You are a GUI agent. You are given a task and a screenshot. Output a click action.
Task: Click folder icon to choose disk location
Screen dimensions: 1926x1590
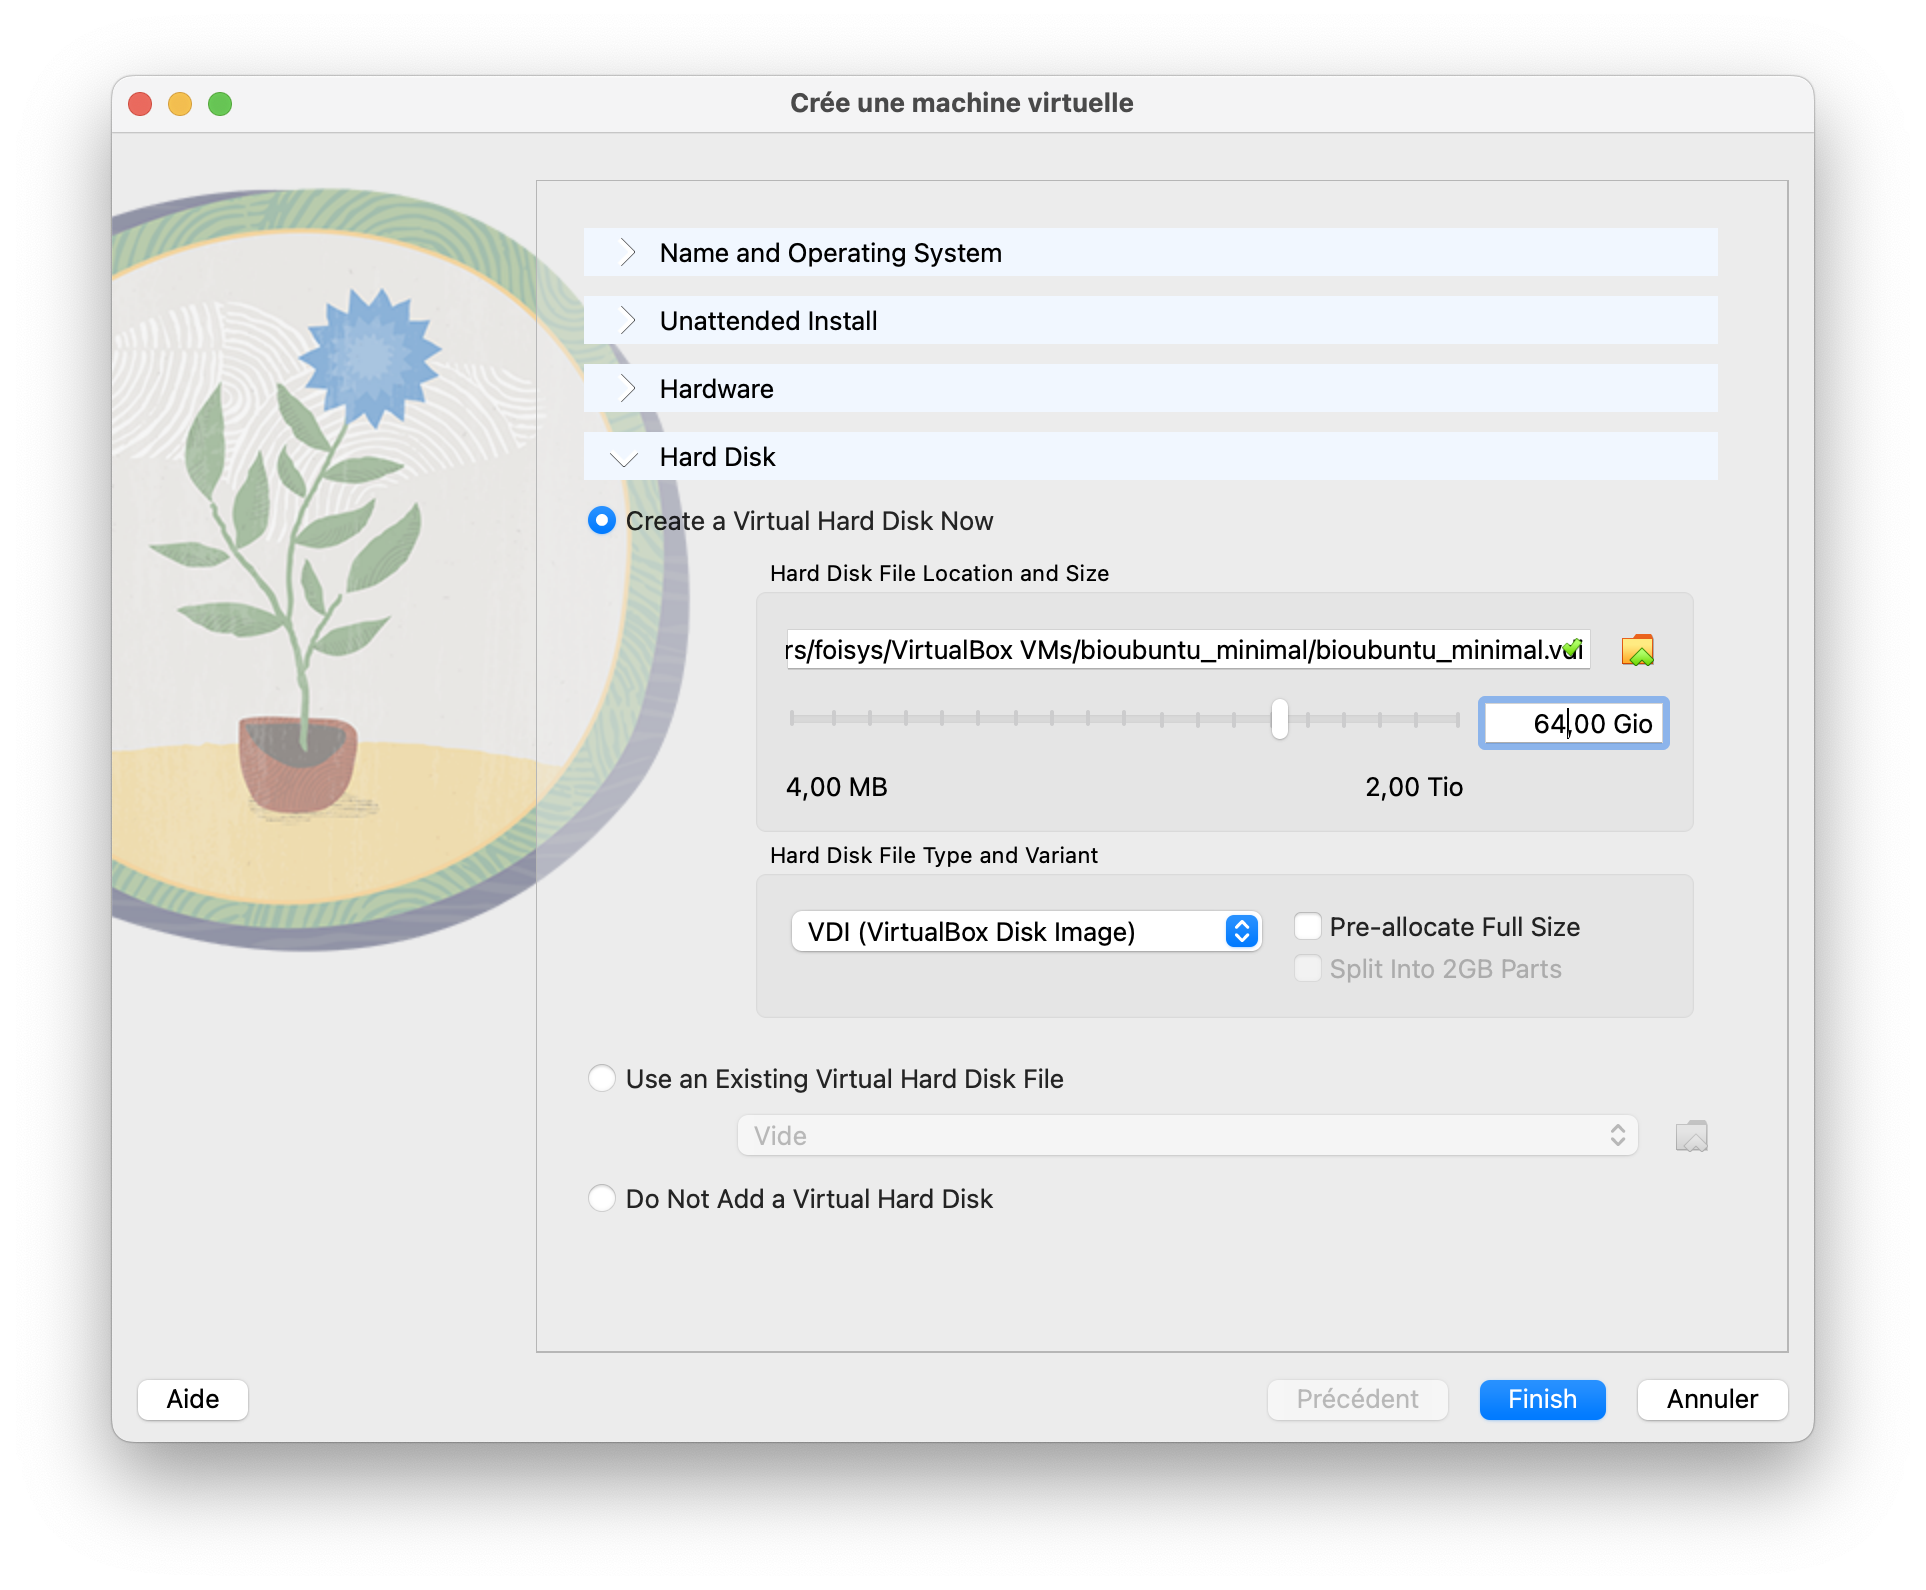pos(1637,650)
